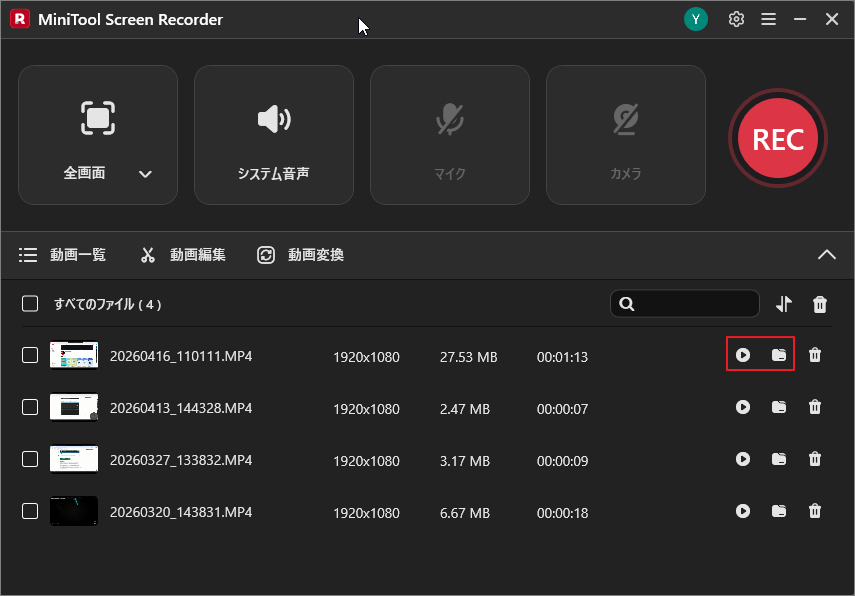
Task: Check the box for 20260327_133832.MP4
Action: [x=29, y=460]
